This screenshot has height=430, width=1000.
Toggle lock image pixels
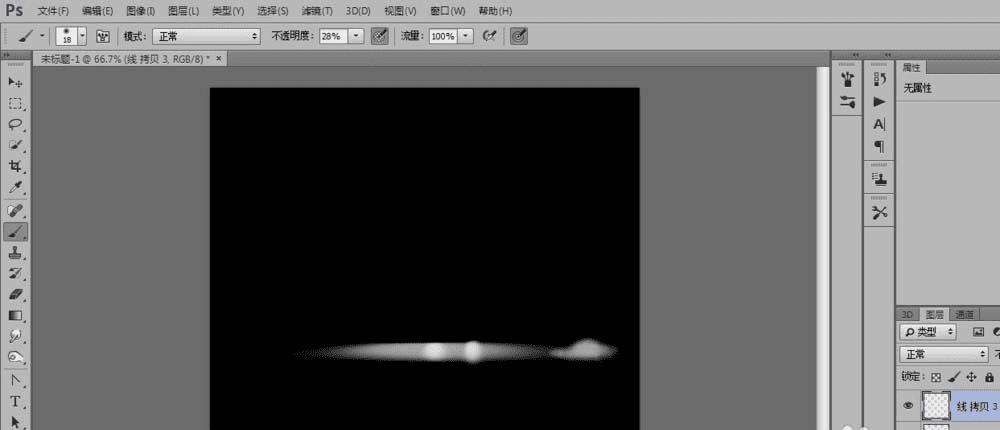954,377
